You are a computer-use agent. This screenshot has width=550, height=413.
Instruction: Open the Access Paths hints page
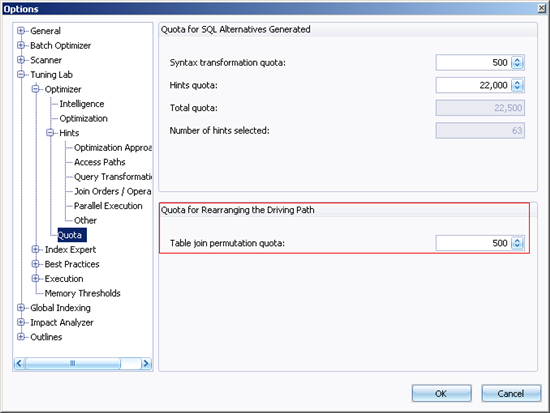pyautogui.click(x=100, y=162)
